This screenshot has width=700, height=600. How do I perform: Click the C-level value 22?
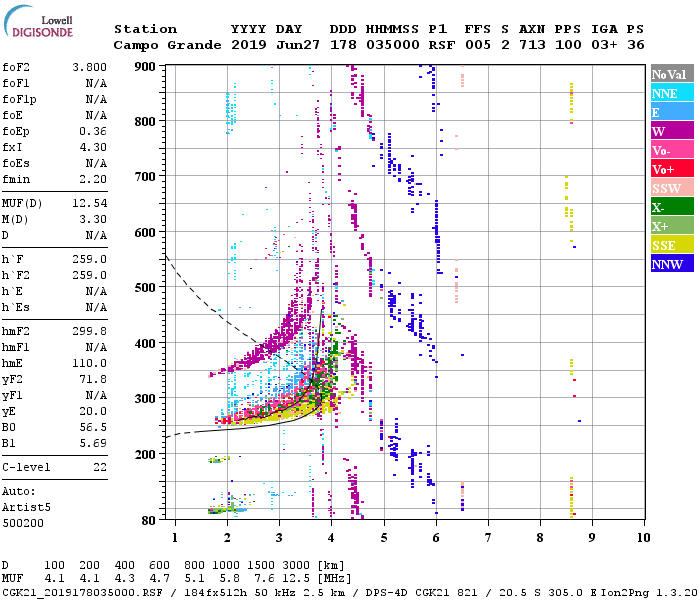pos(100,468)
